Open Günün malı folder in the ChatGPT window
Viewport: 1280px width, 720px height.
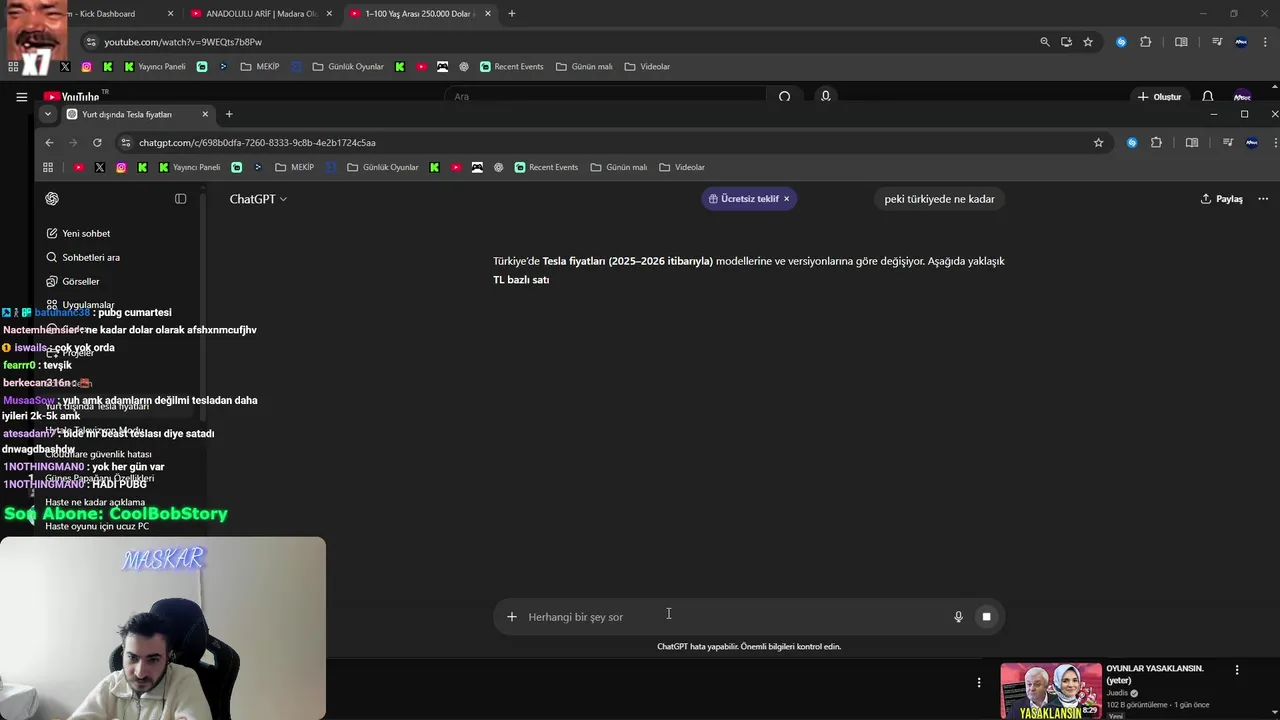pyautogui.click(x=619, y=167)
